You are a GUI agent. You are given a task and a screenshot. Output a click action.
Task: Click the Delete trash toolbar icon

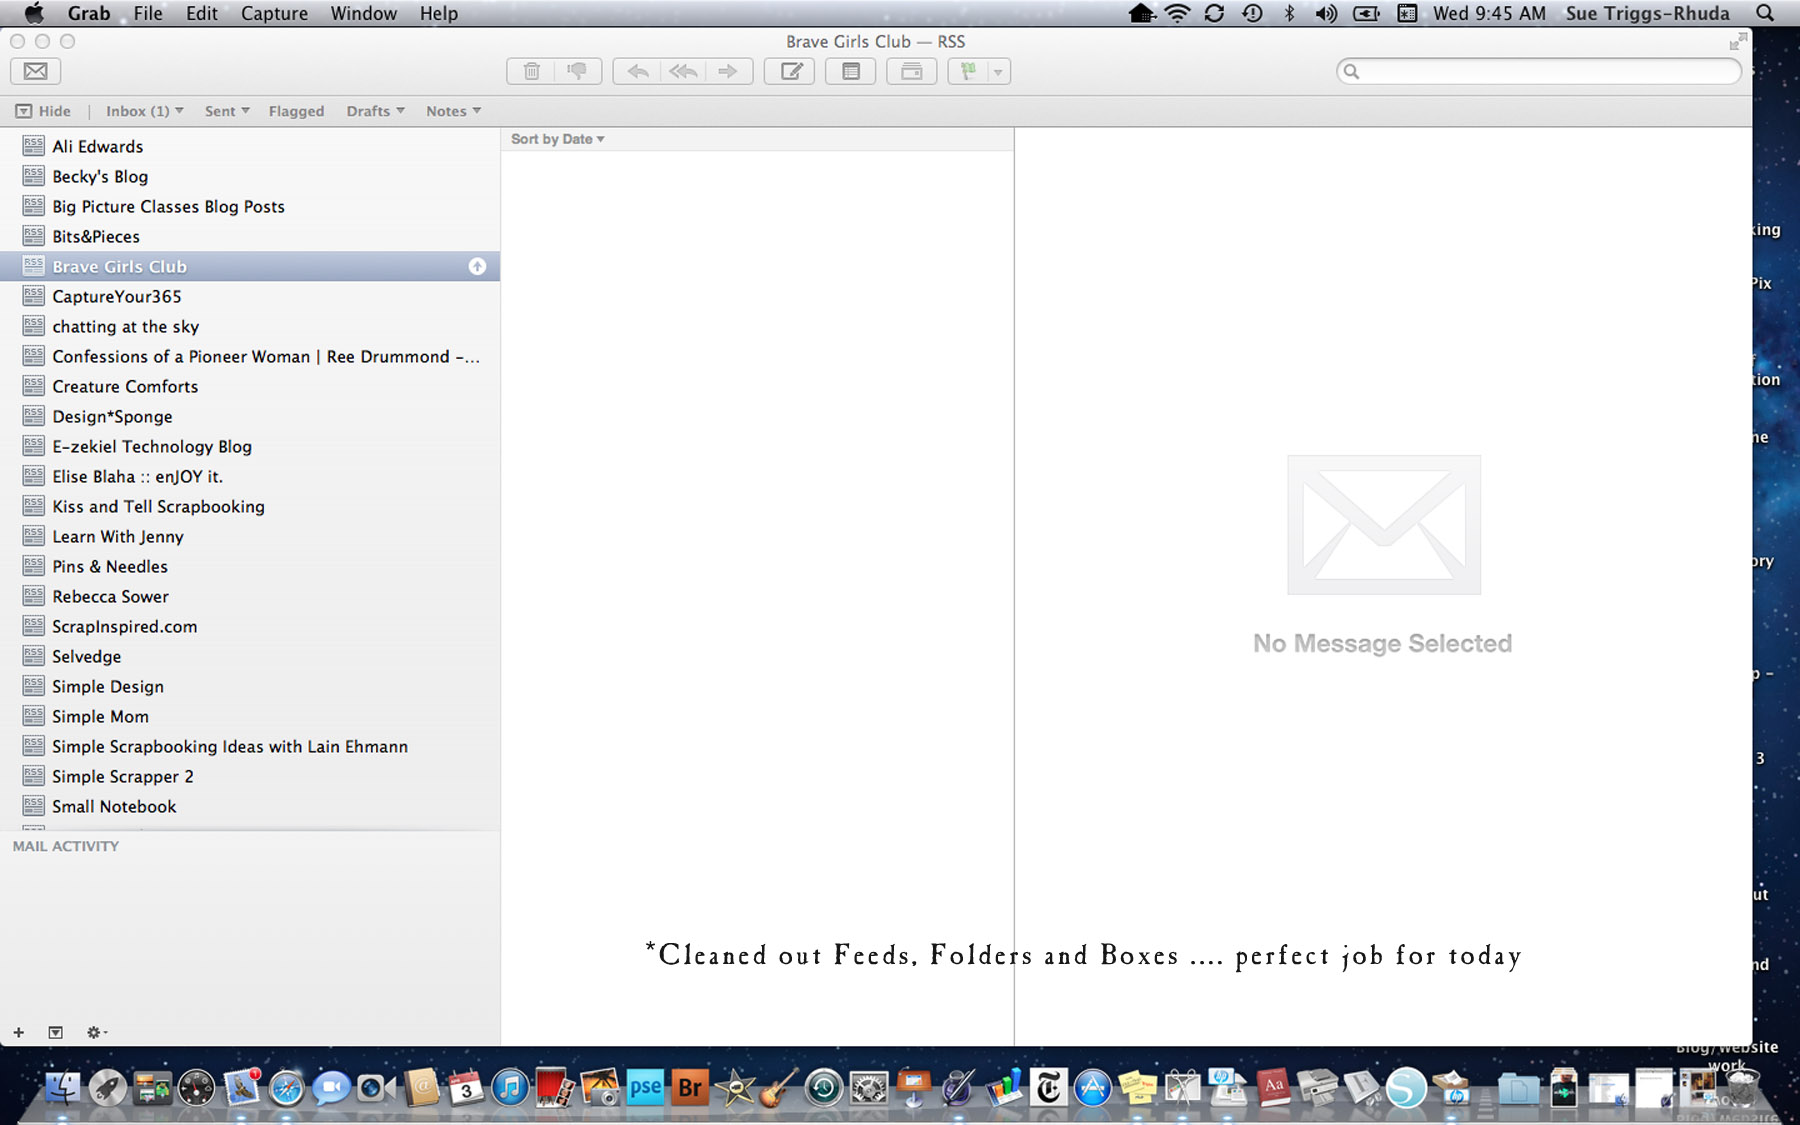[532, 71]
